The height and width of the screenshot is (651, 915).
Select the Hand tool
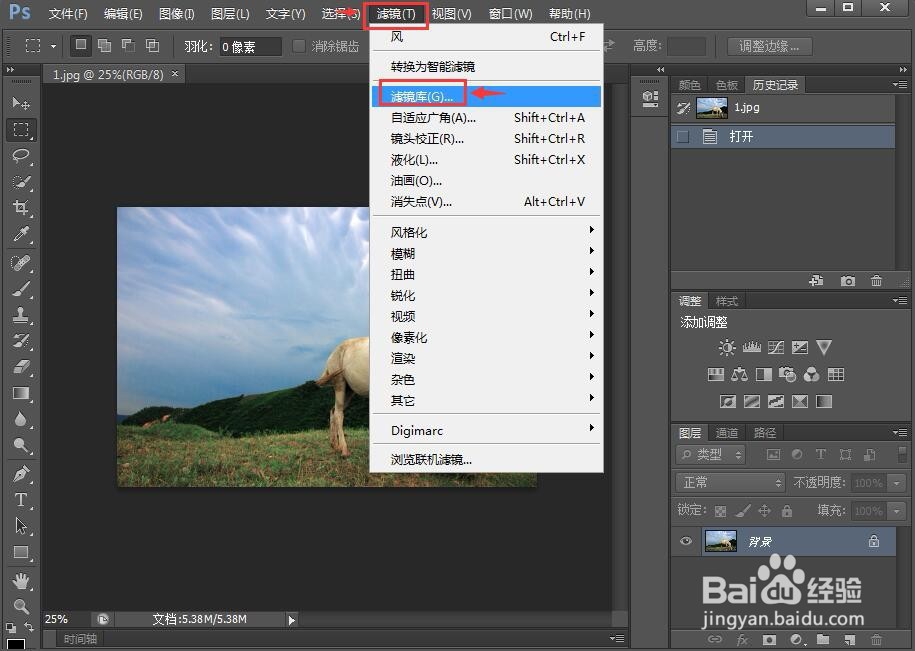pos(21,580)
